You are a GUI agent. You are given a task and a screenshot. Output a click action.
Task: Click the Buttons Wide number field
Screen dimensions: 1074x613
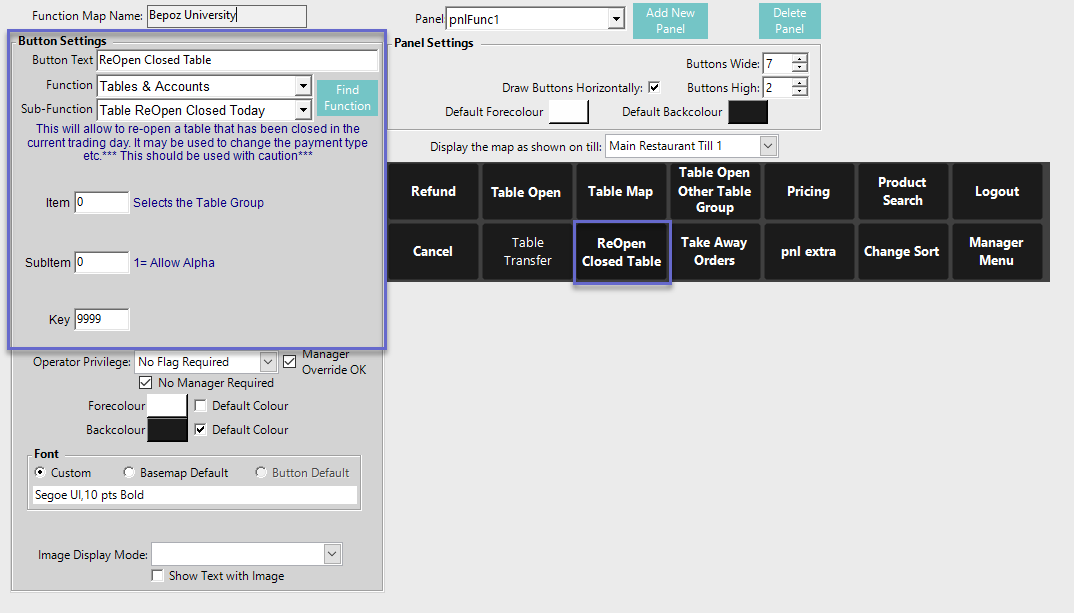[777, 63]
